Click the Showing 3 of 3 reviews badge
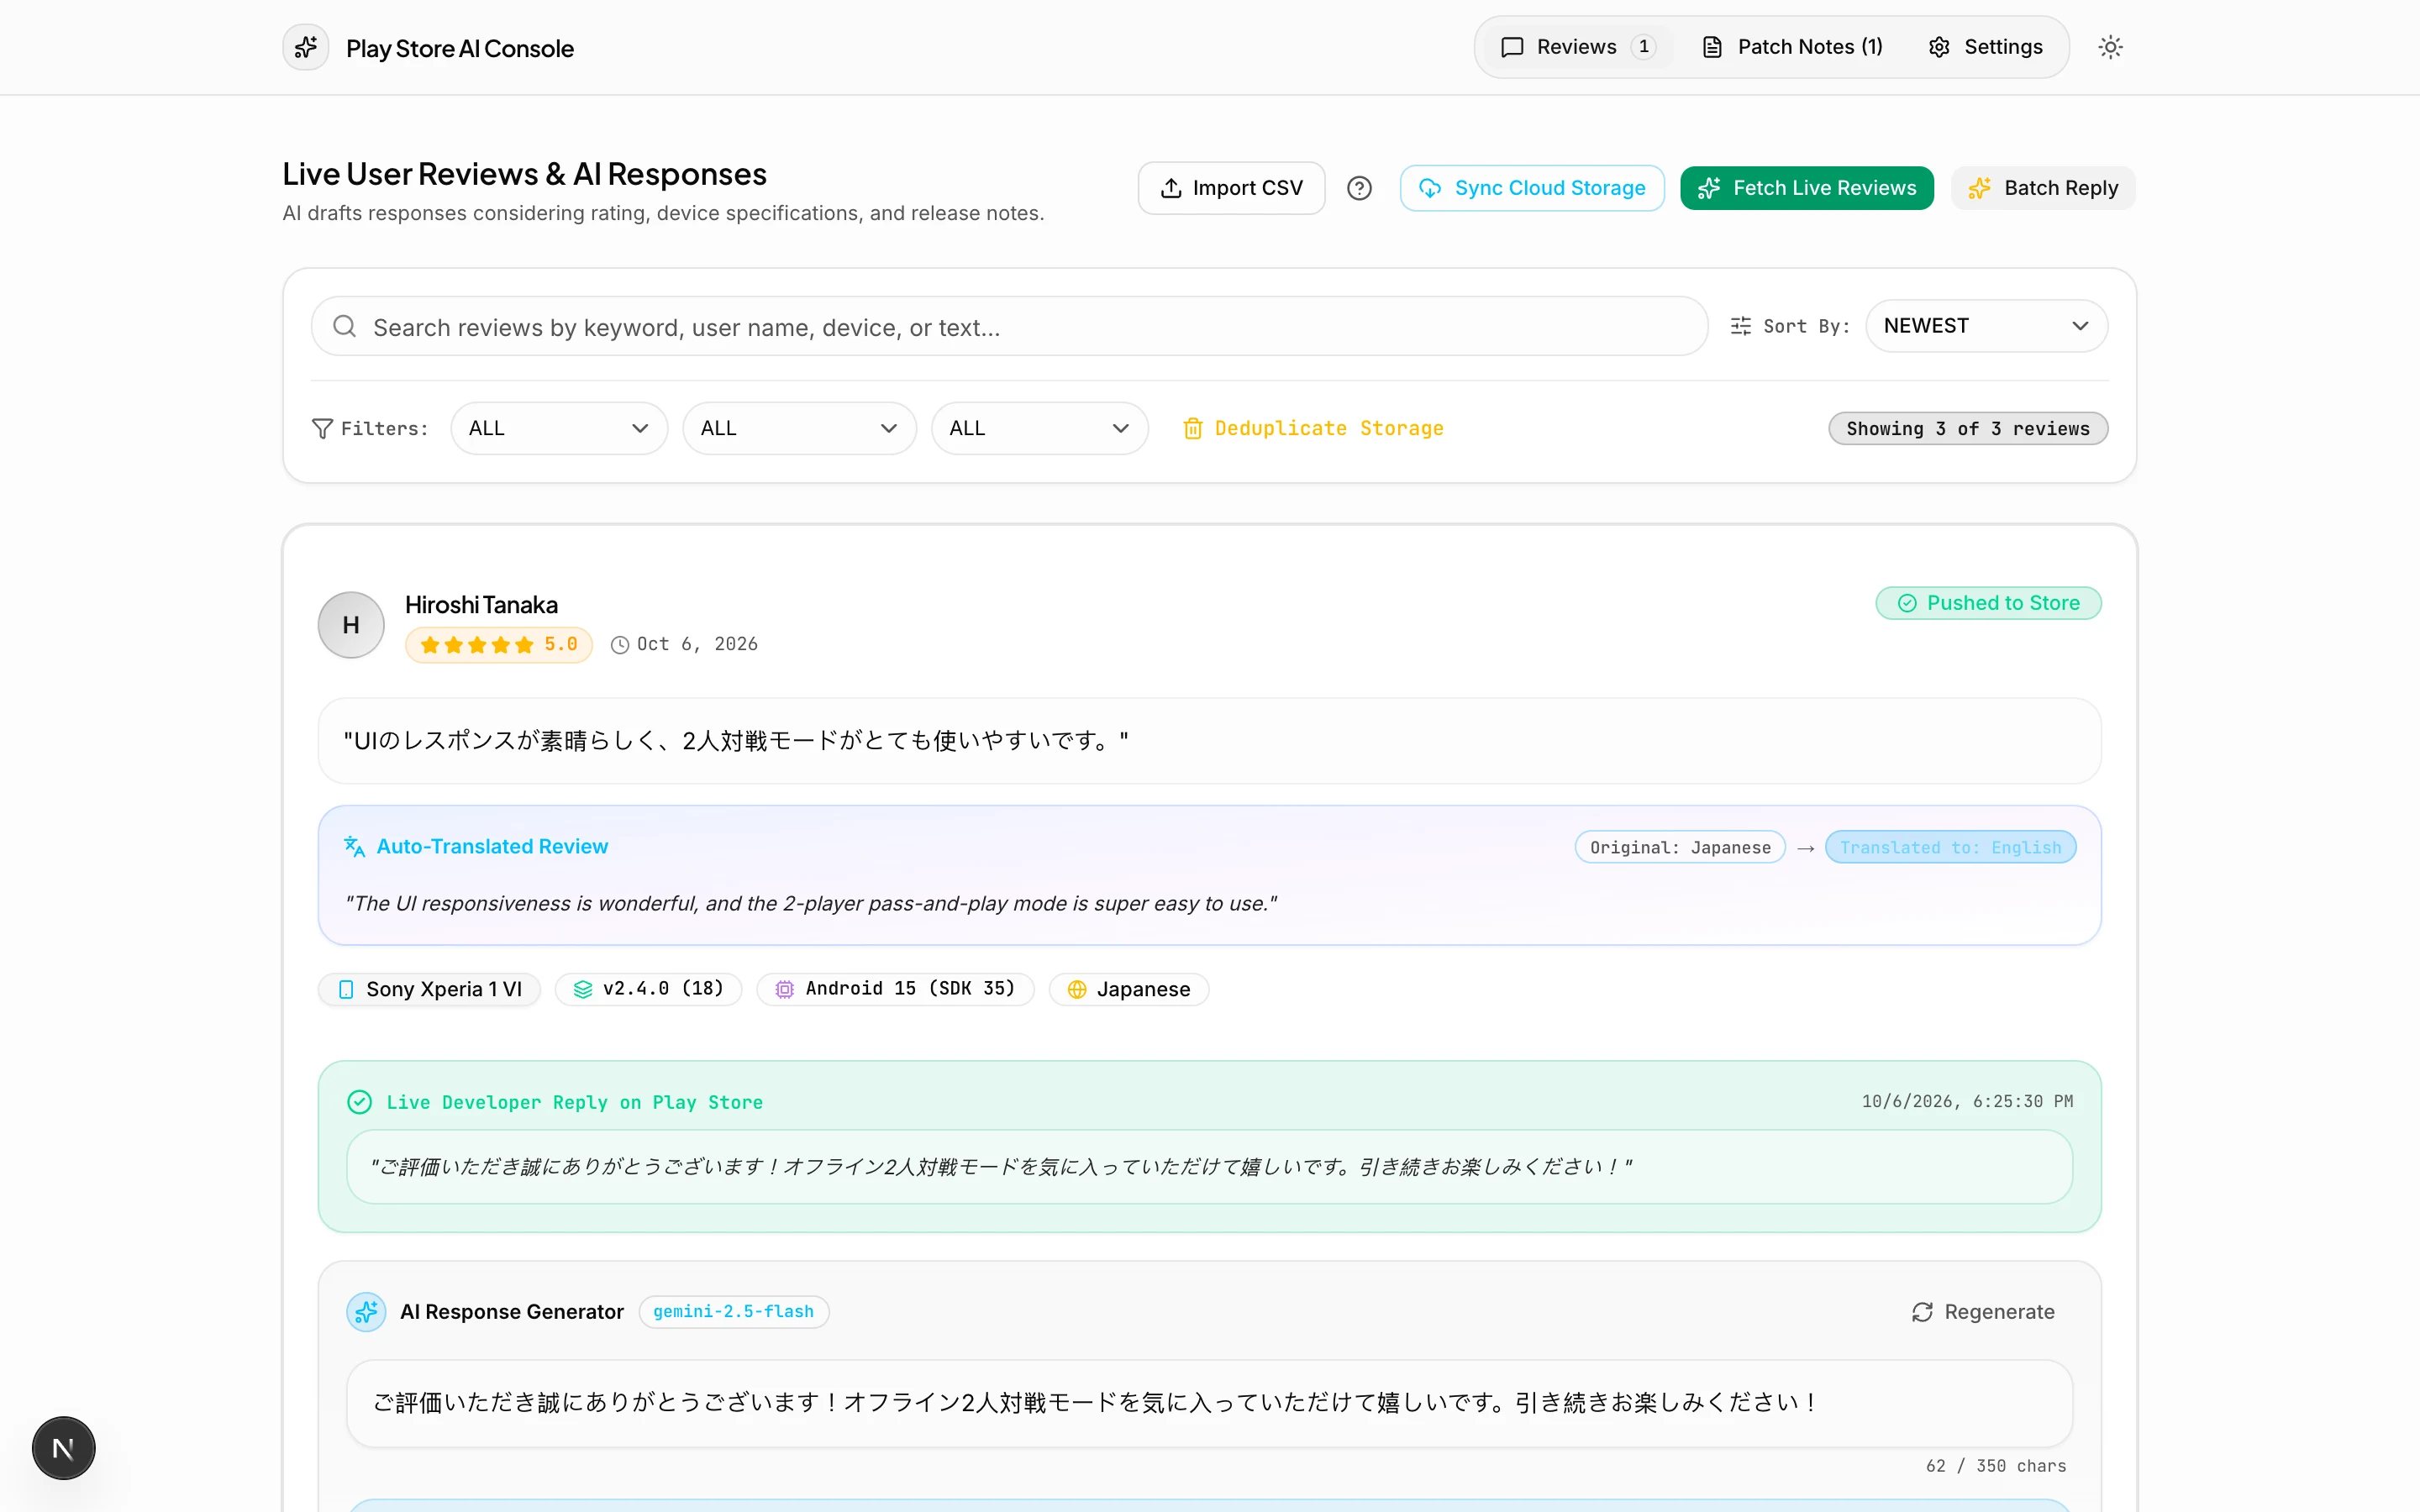This screenshot has height=1512, width=2420. pyautogui.click(x=1967, y=428)
